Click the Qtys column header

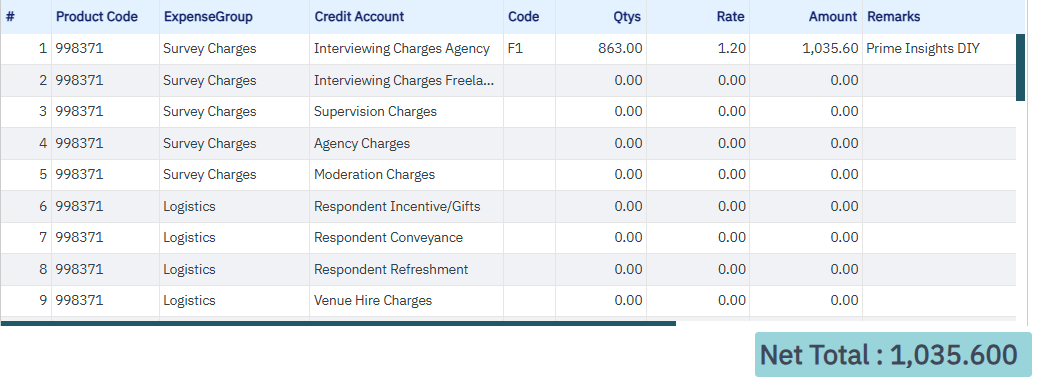pyautogui.click(x=601, y=17)
